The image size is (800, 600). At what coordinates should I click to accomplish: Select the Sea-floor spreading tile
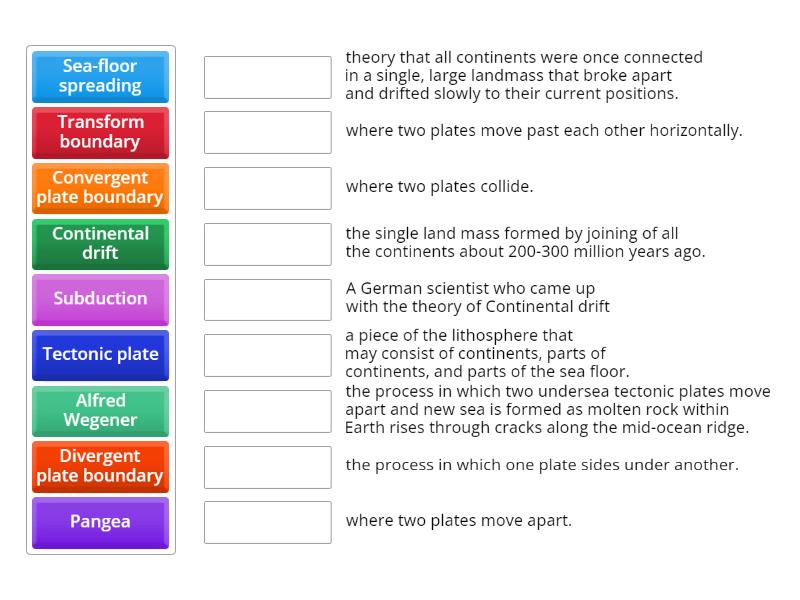pos(100,77)
